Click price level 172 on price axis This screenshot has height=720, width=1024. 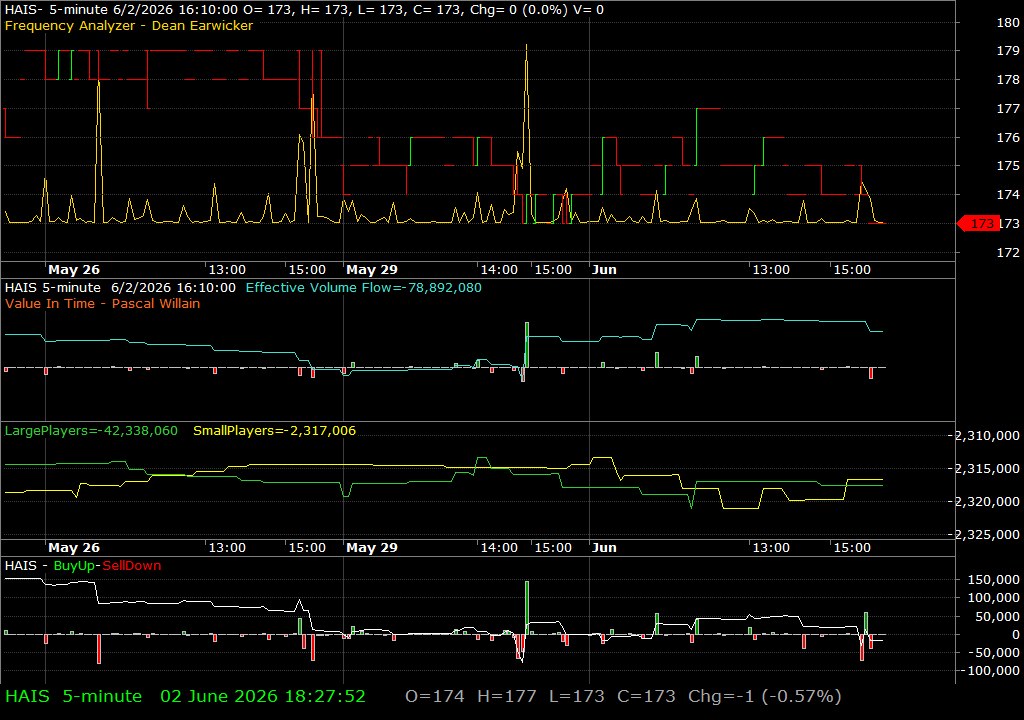[1008, 252]
